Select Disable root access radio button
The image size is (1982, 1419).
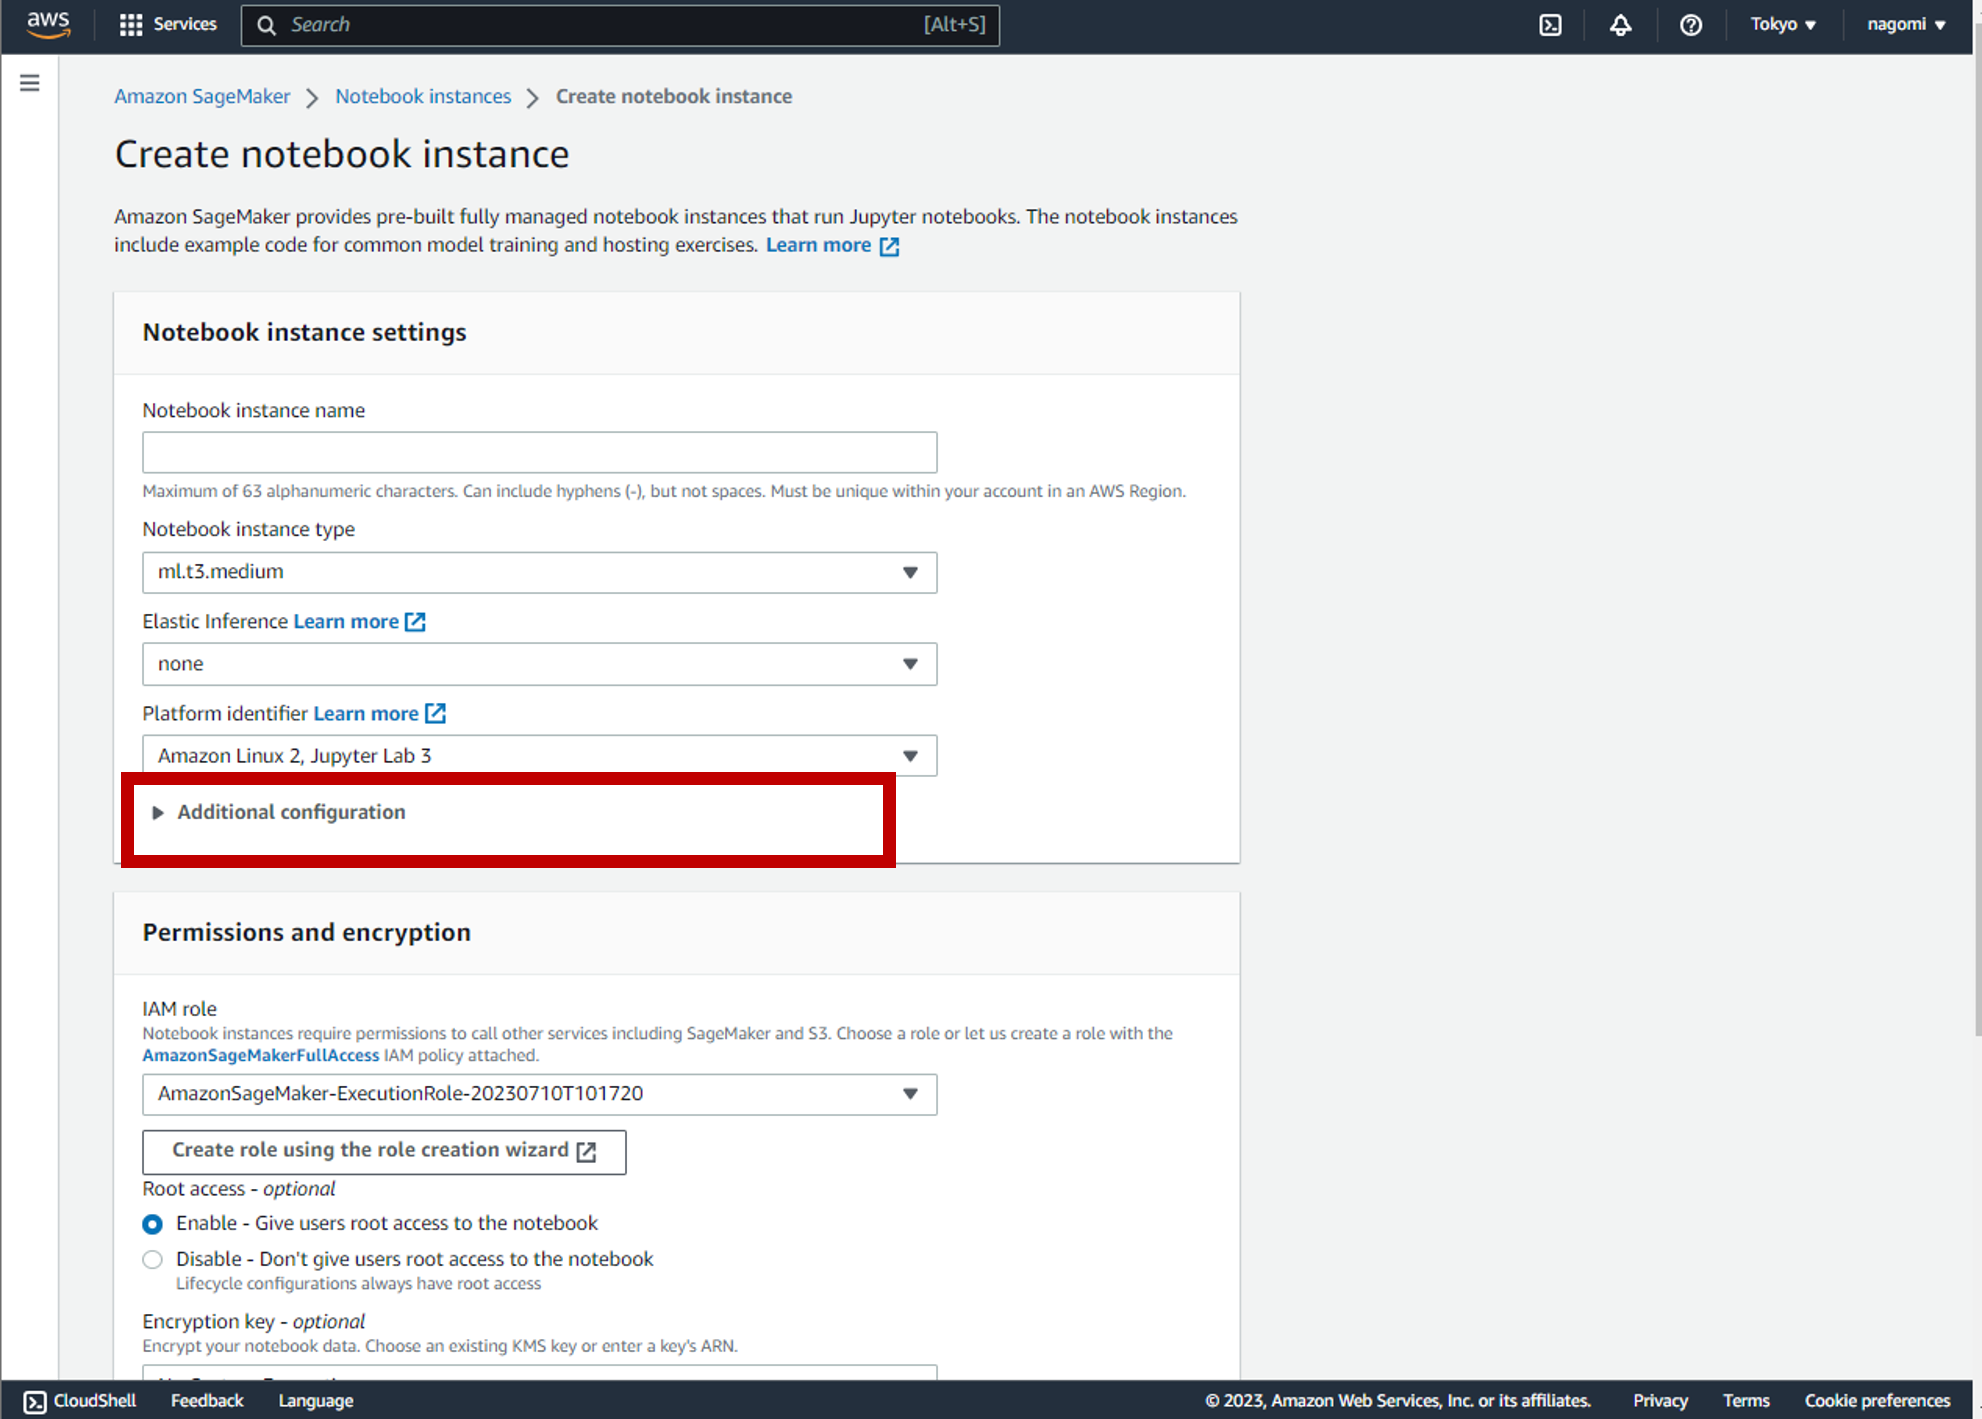tap(152, 1260)
